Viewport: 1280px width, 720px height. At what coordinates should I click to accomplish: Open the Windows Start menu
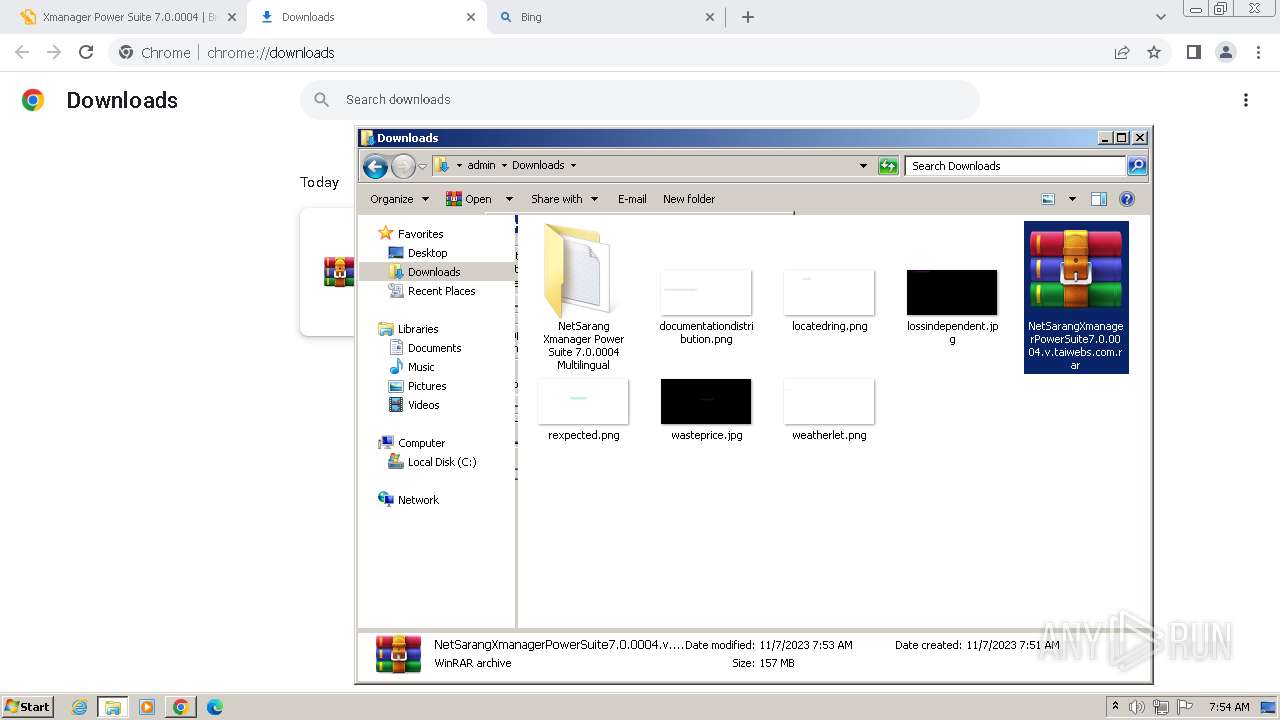[28, 707]
